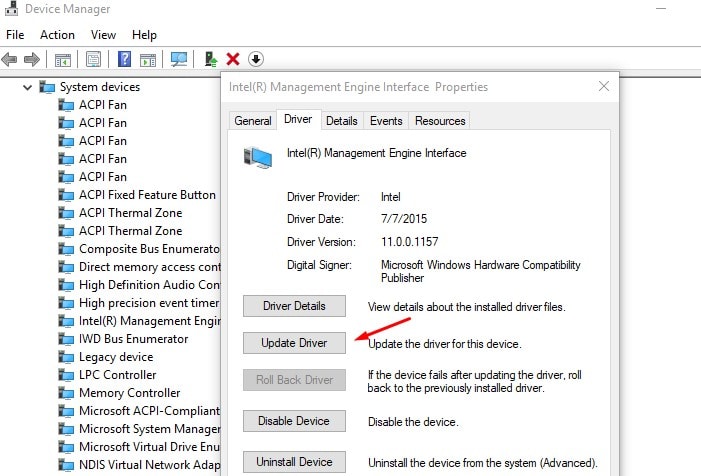Click 'View details about the installed driver files' text
The width and height of the screenshot is (701, 476).
[466, 307]
